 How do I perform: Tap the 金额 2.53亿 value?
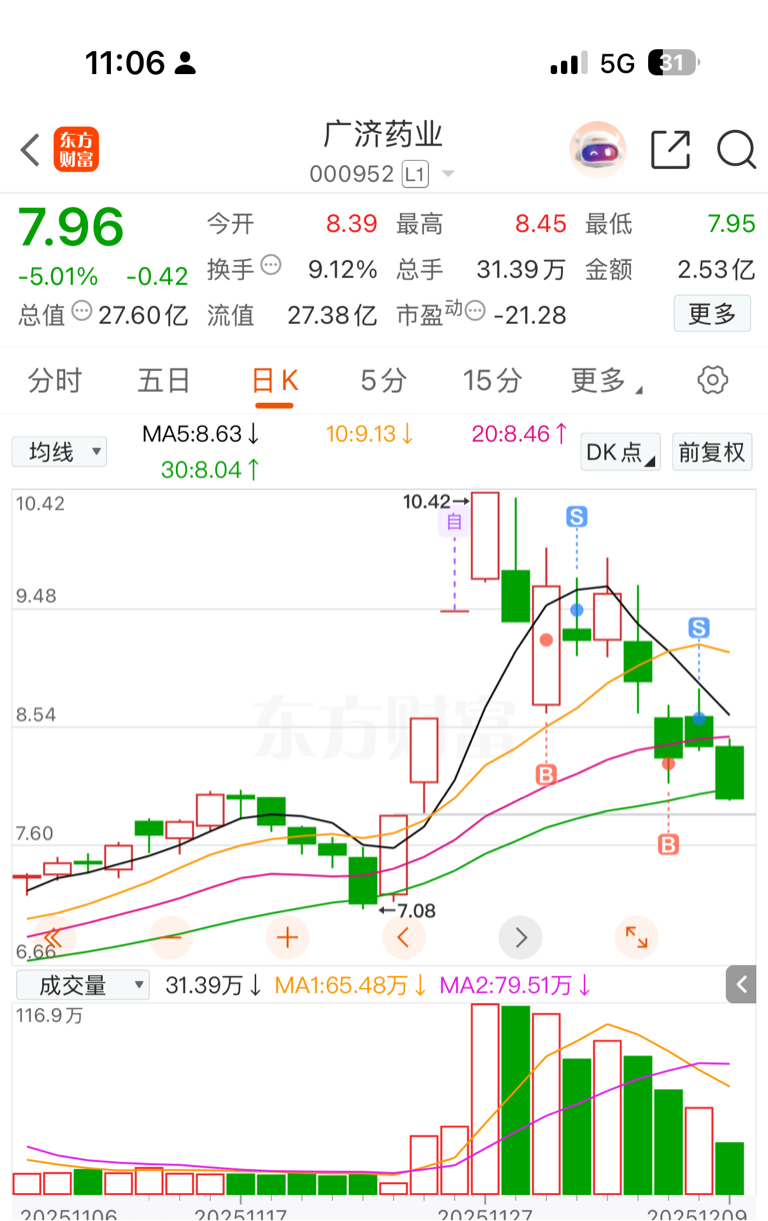[716, 269]
